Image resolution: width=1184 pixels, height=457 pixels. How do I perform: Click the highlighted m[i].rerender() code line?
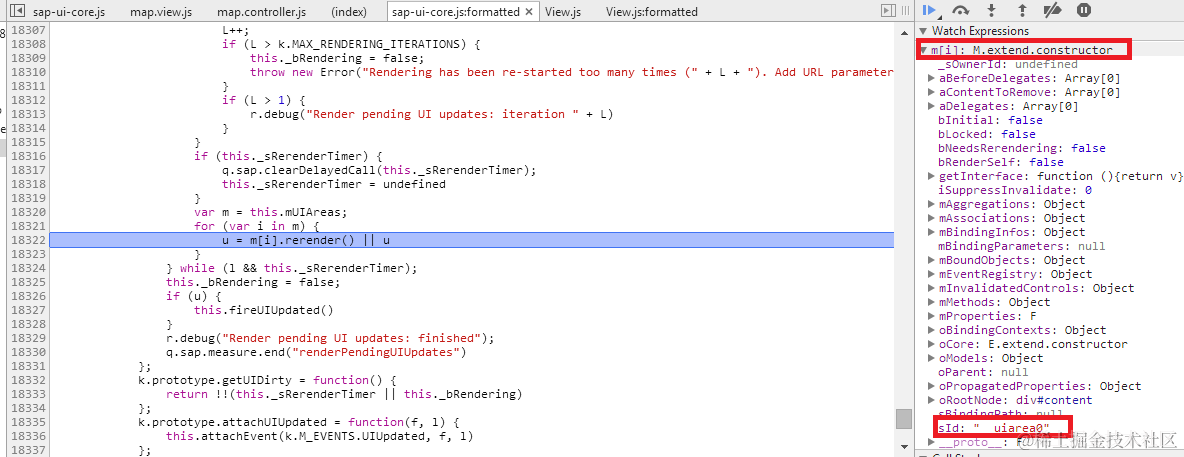[306, 240]
